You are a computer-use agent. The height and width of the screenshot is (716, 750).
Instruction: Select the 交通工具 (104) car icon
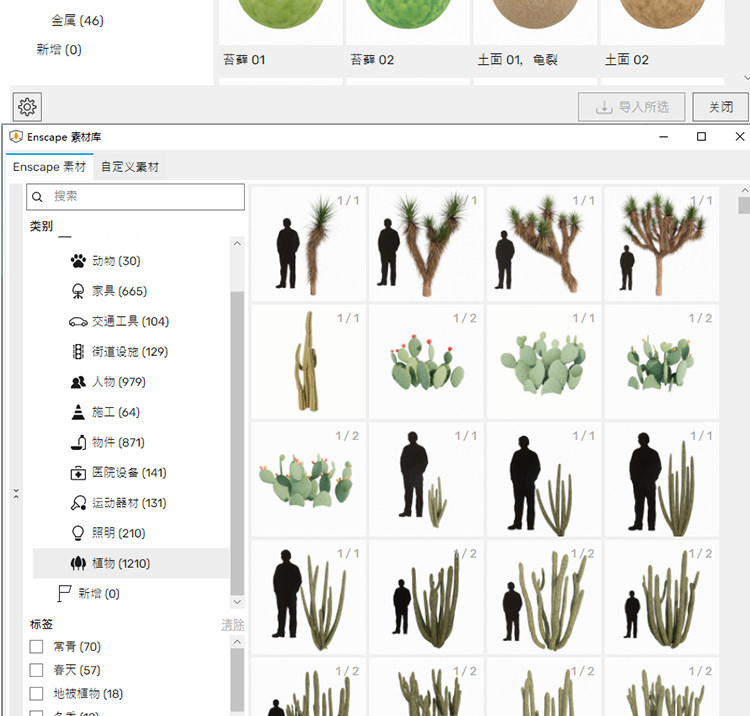(x=78, y=322)
